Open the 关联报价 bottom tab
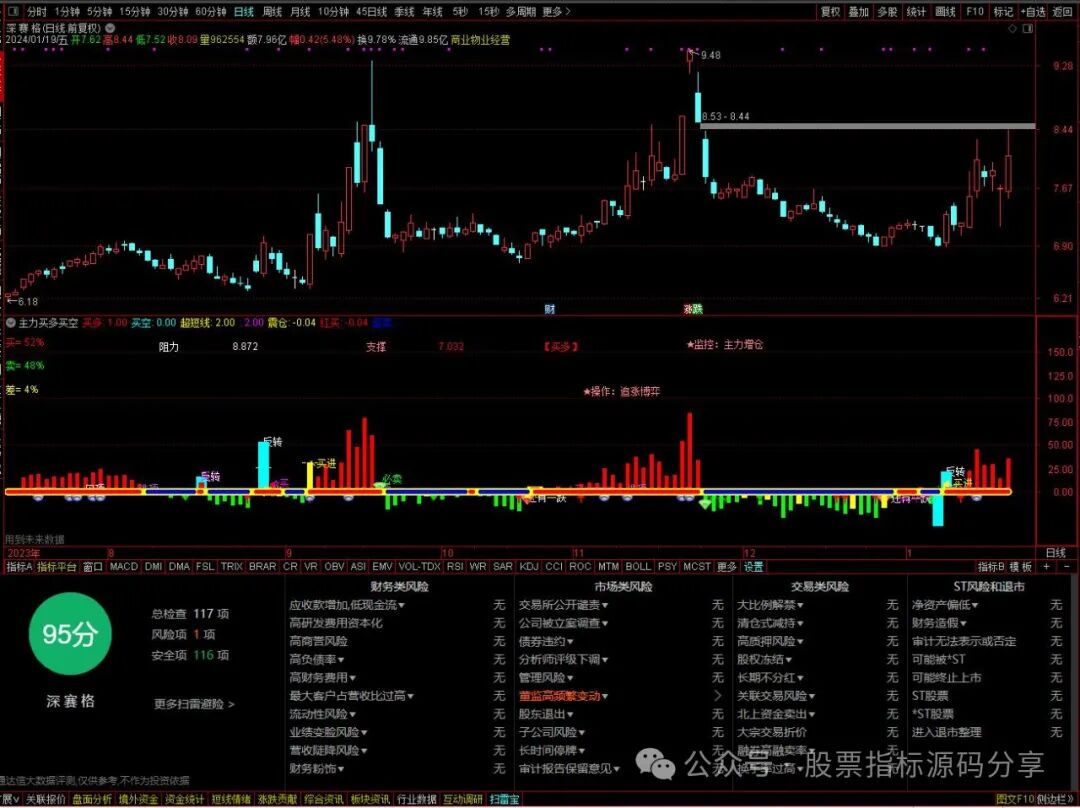 pos(45,800)
